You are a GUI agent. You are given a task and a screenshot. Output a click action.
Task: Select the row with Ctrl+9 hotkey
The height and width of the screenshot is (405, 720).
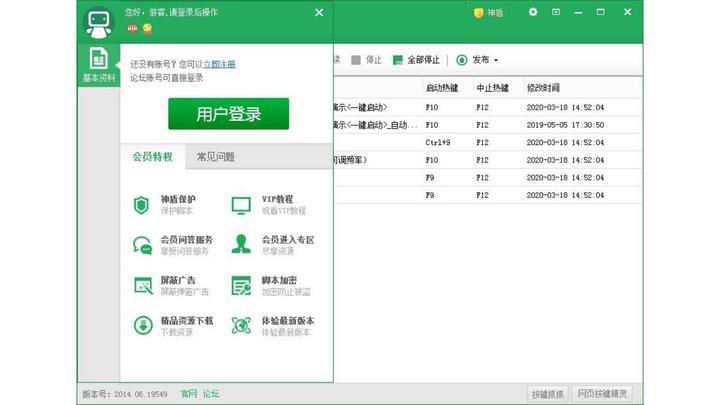point(488,142)
